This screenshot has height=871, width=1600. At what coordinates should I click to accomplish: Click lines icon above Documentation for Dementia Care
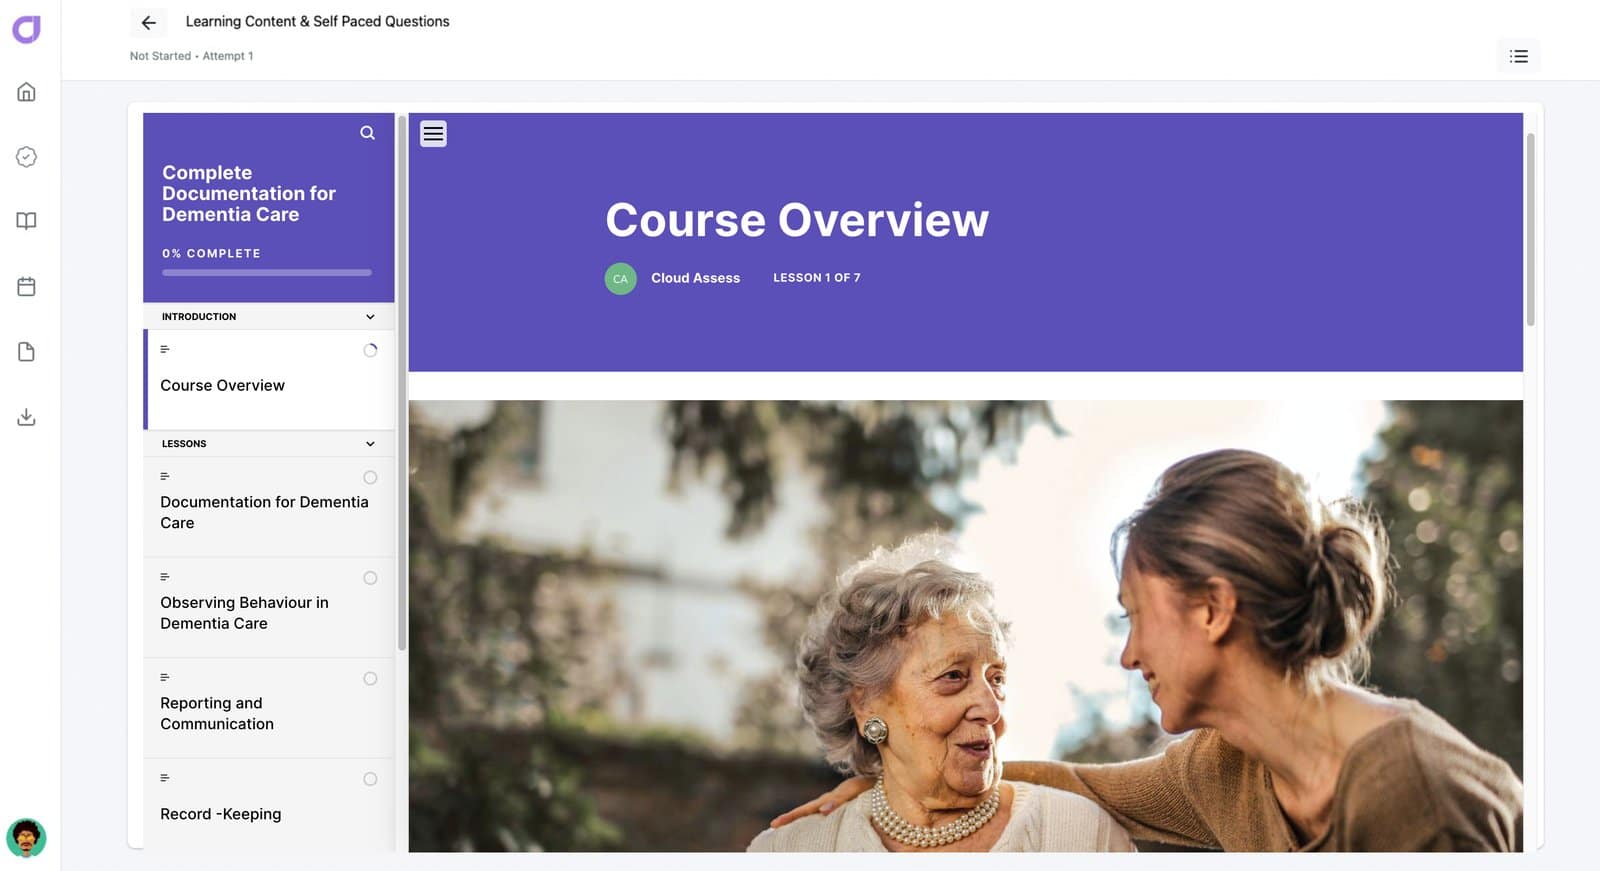165,476
